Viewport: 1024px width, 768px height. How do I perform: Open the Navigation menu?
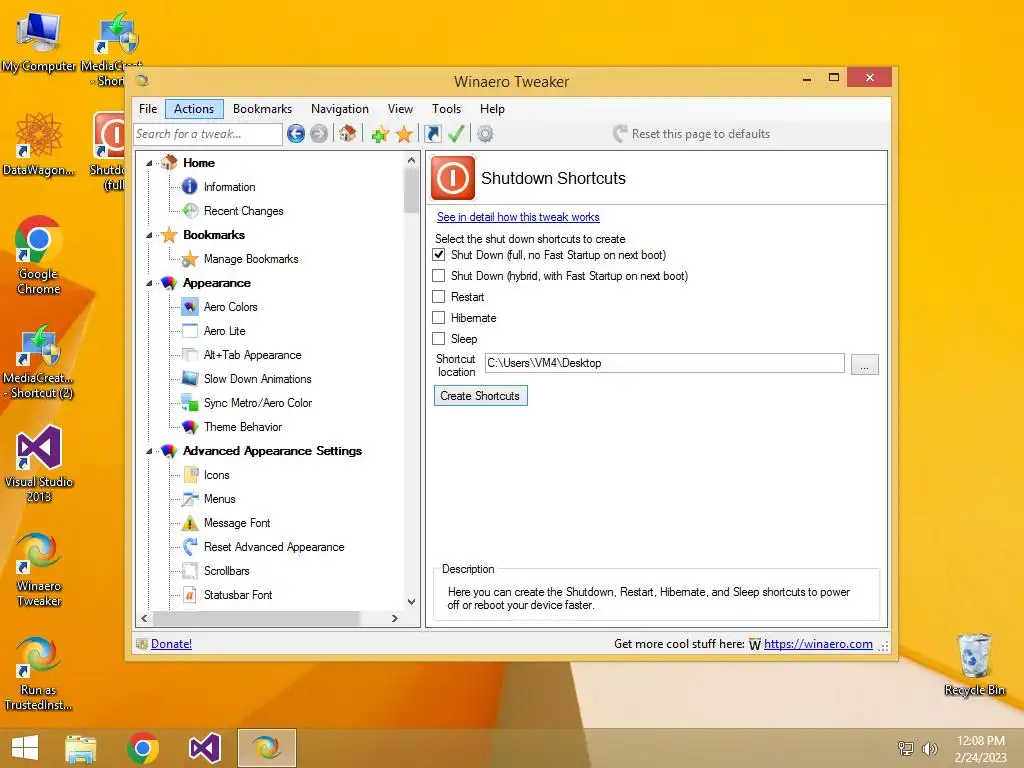tap(340, 109)
